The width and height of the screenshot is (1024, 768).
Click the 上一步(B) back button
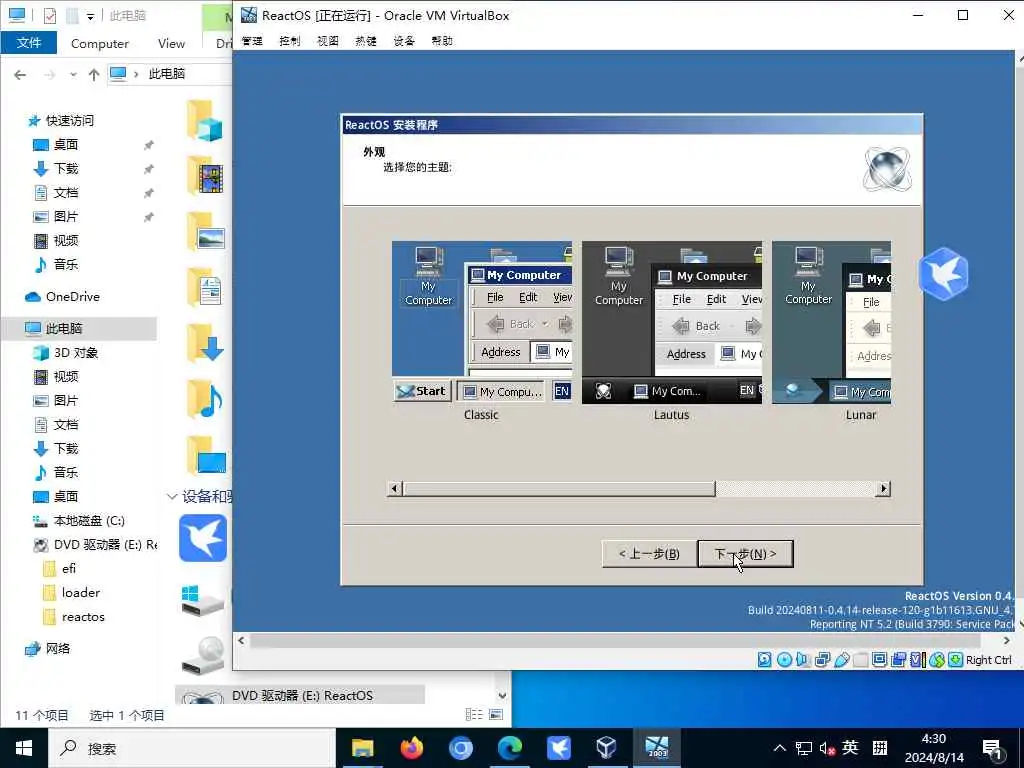(x=648, y=554)
